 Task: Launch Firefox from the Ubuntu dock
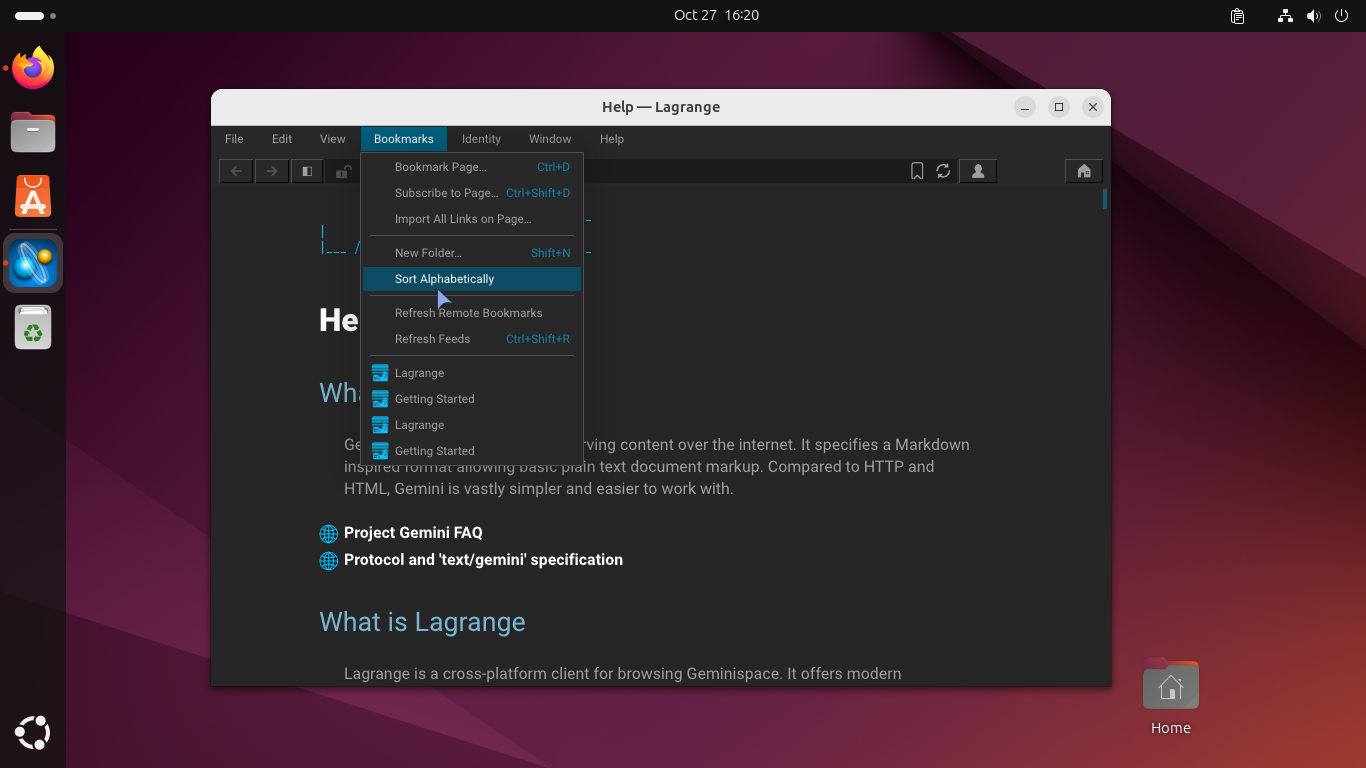click(x=33, y=68)
